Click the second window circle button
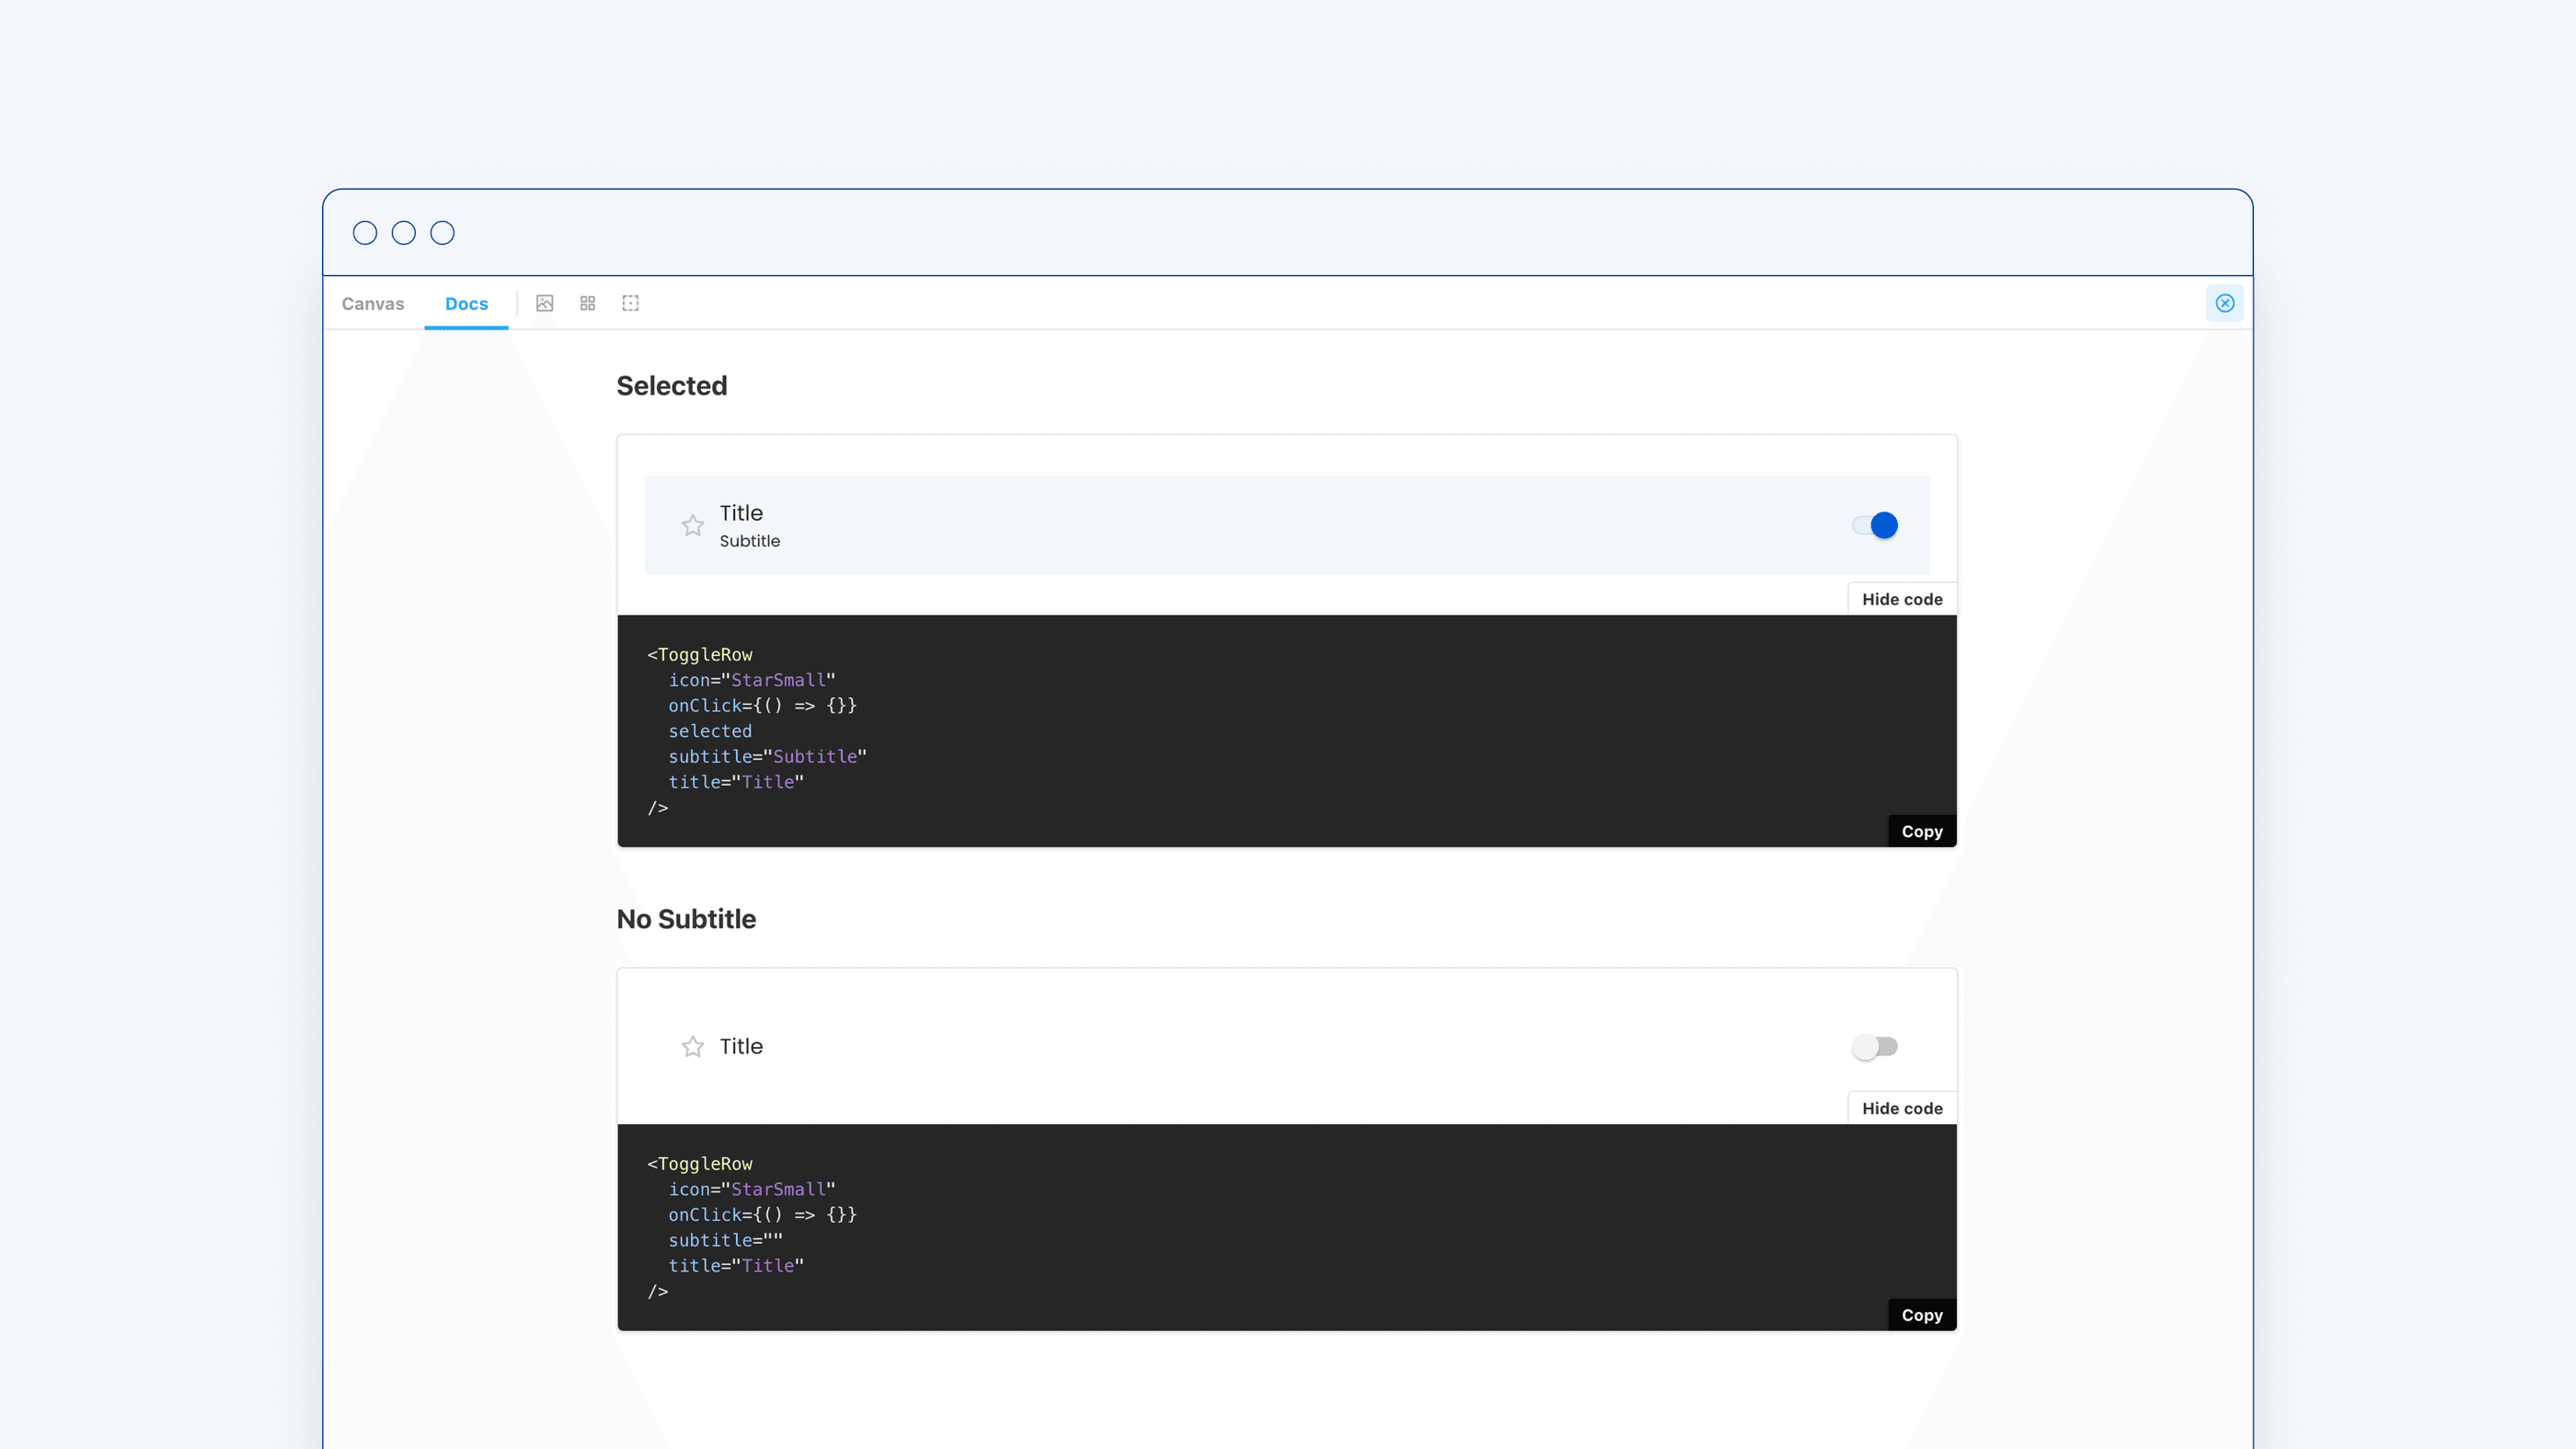Screen dimensions: 2576x1449 tap(403, 233)
